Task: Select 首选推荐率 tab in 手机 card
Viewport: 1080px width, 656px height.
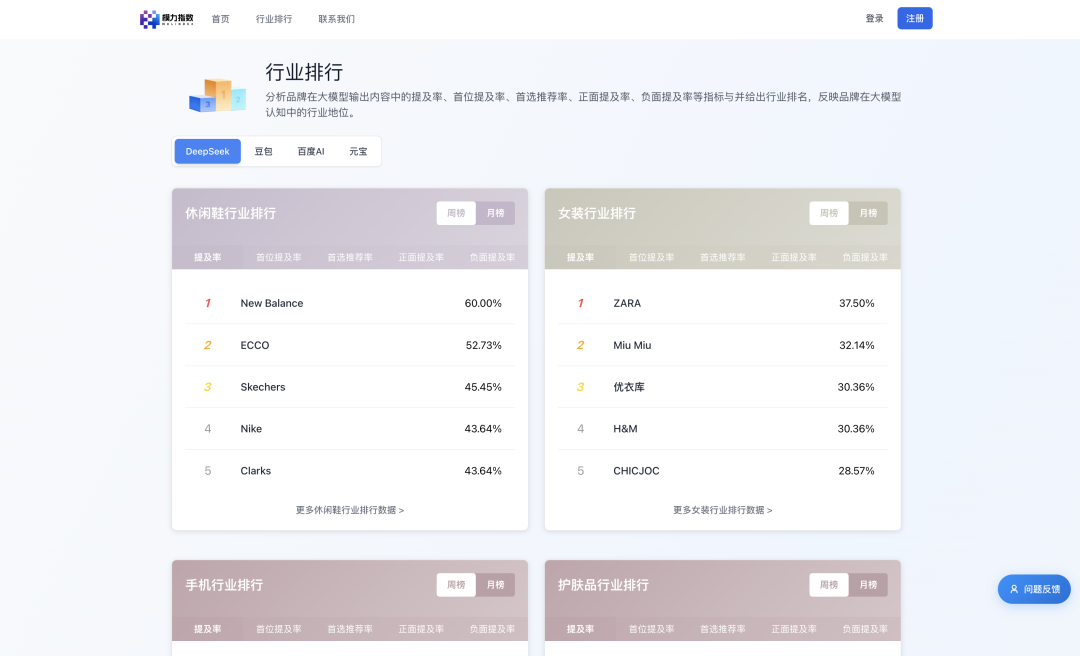Action: (x=350, y=629)
